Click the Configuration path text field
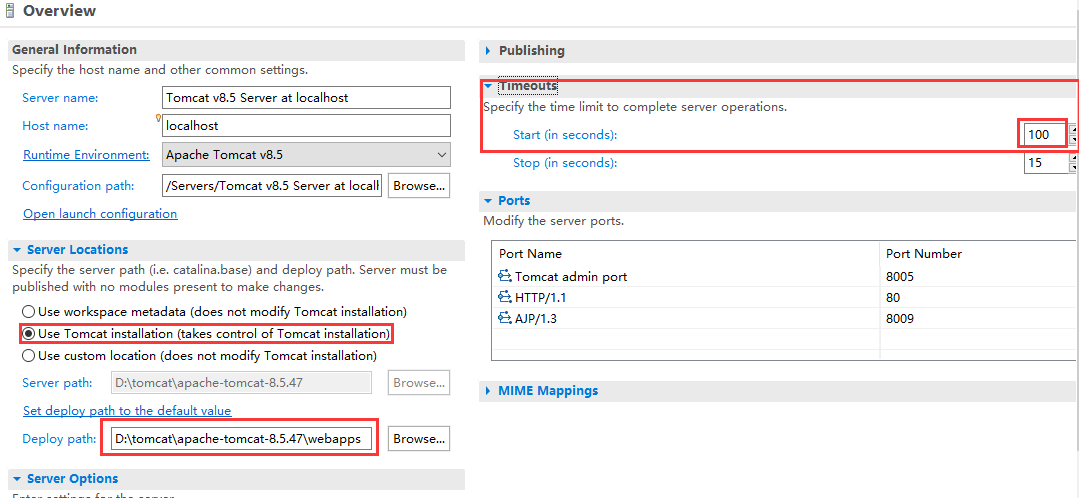1079x498 pixels. pyautogui.click(x=272, y=186)
